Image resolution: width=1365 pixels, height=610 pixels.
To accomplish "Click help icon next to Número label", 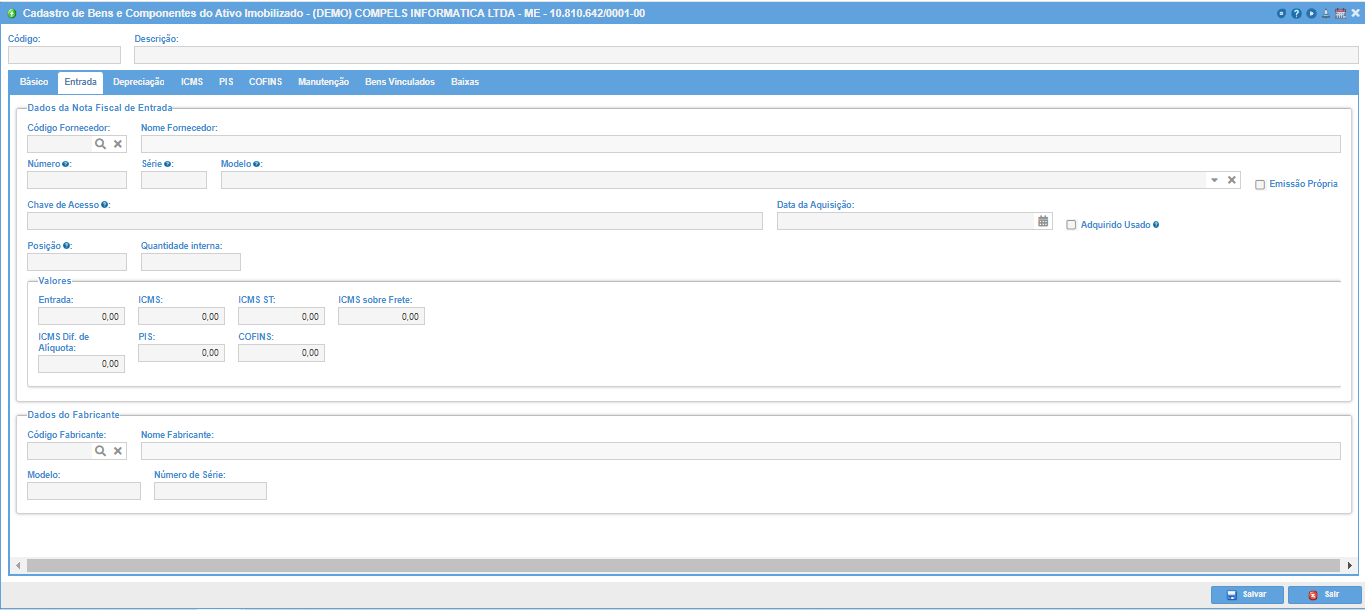I will click(66, 164).
